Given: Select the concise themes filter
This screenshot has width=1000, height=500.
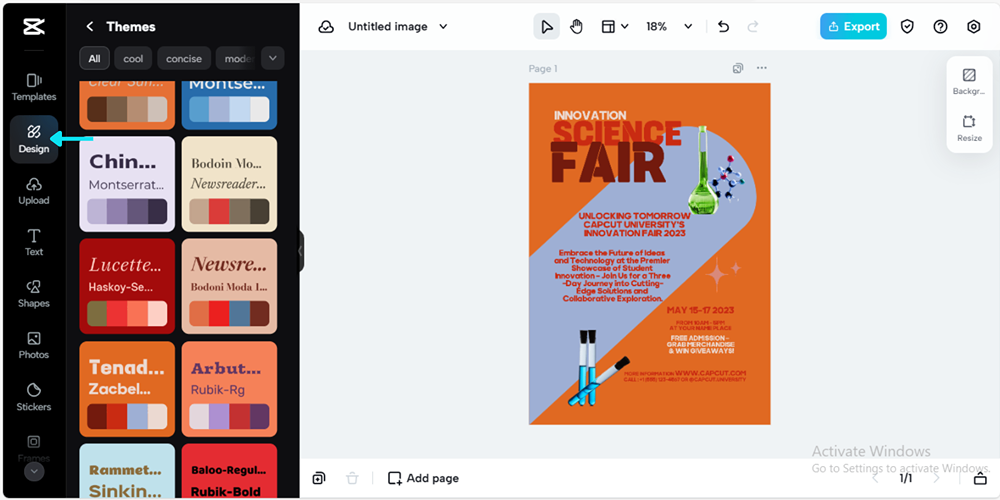Looking at the screenshot, I should [x=184, y=59].
